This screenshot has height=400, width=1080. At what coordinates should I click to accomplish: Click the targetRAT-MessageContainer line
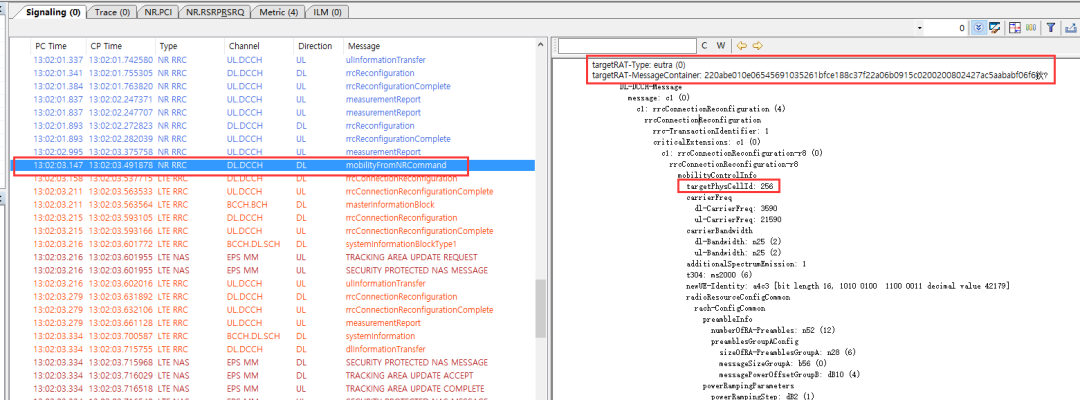[820, 76]
